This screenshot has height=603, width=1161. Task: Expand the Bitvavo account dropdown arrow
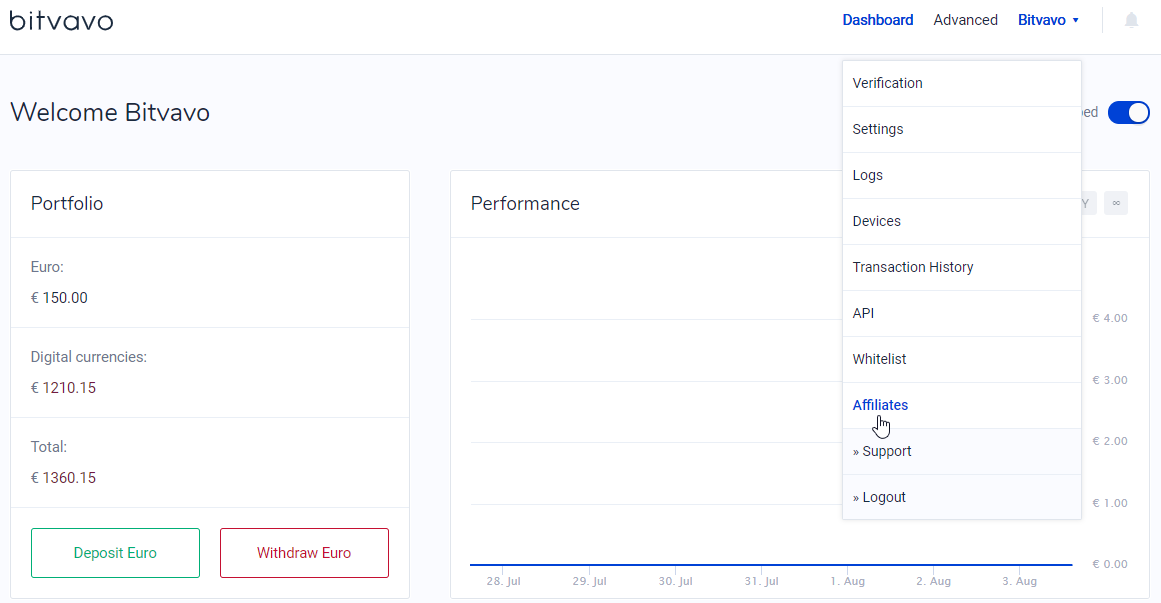[1076, 20]
